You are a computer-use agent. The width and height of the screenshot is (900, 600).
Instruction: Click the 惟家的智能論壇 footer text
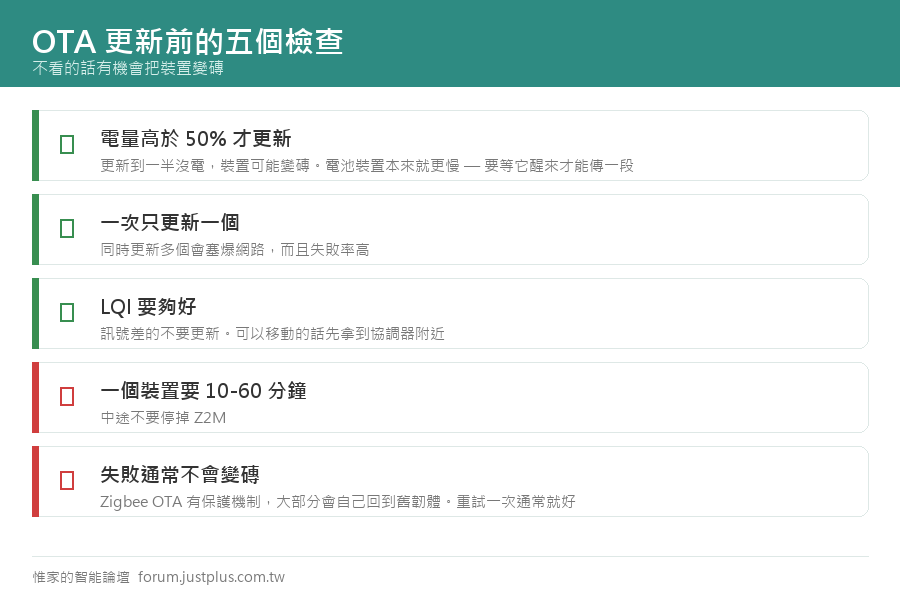point(81,577)
